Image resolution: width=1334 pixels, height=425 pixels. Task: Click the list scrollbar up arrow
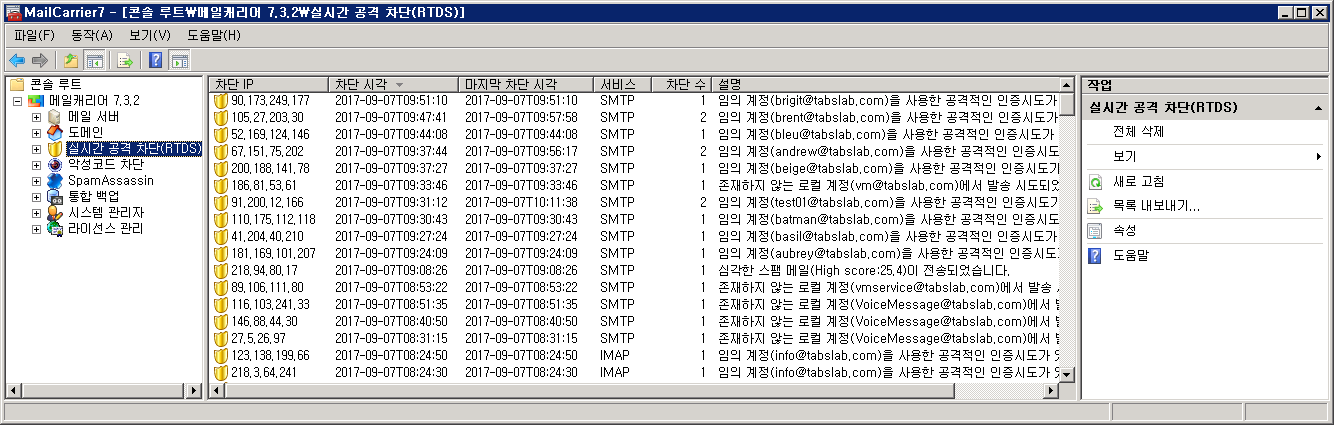coord(1067,84)
